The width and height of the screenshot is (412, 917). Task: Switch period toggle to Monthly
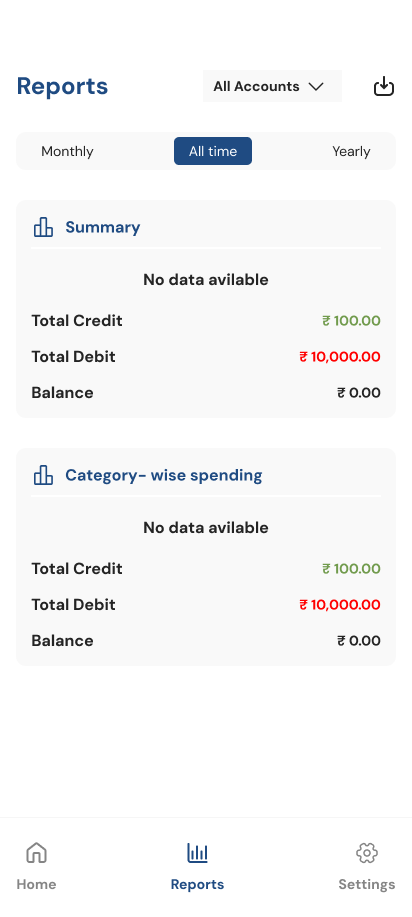point(67,151)
